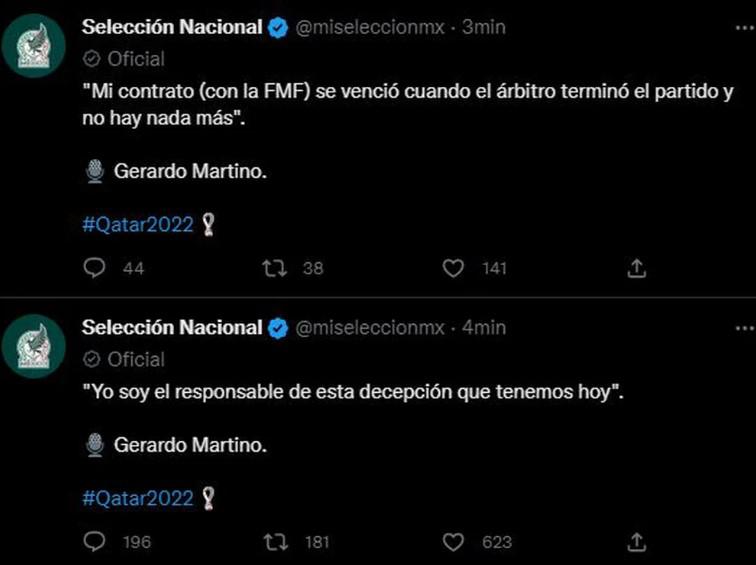Open more options on the 4min tweet
Screen dimensions: 756x565
tap(744, 328)
